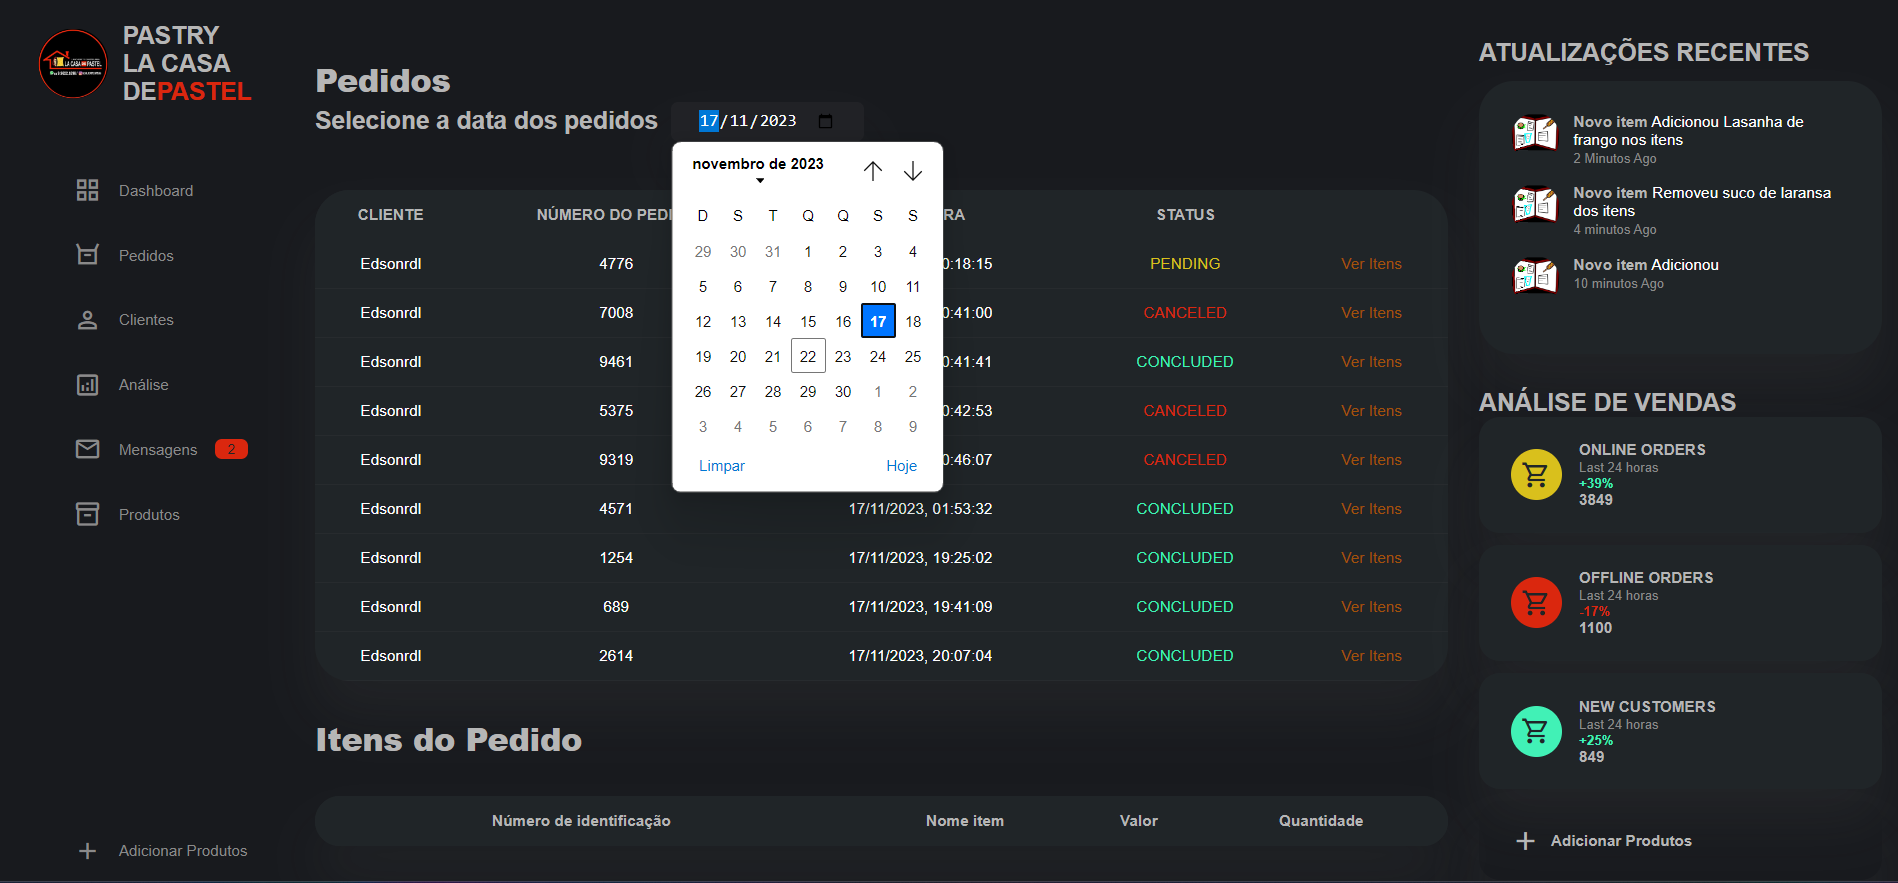Click Ver Itens for order 689
Screen dimensions: 1898x883
(1371, 607)
